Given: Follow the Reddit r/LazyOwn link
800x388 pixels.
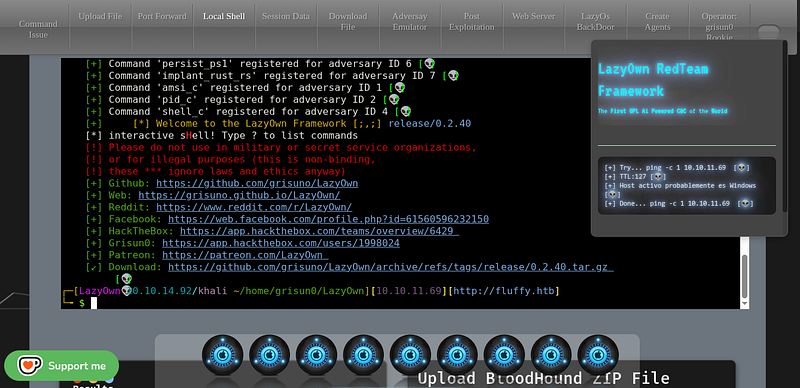Looking at the screenshot, I should pos(254,207).
